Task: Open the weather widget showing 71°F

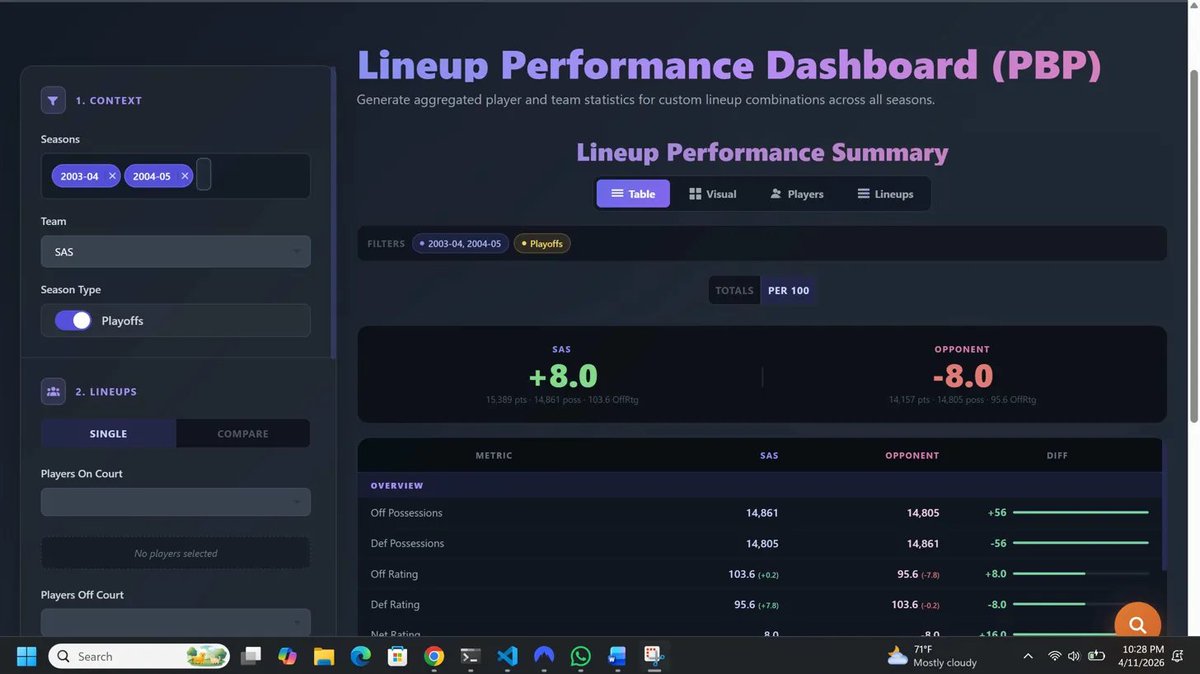Action: [932, 656]
